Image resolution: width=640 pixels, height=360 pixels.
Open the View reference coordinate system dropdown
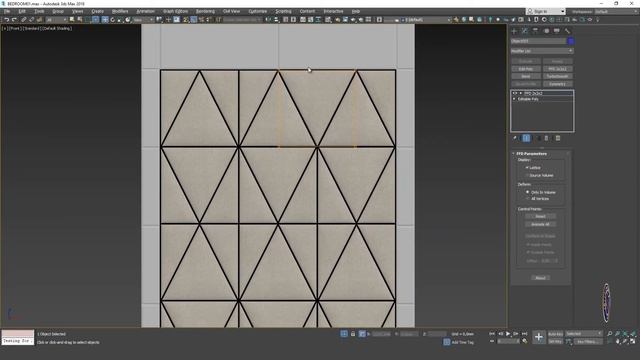click(x=143, y=20)
